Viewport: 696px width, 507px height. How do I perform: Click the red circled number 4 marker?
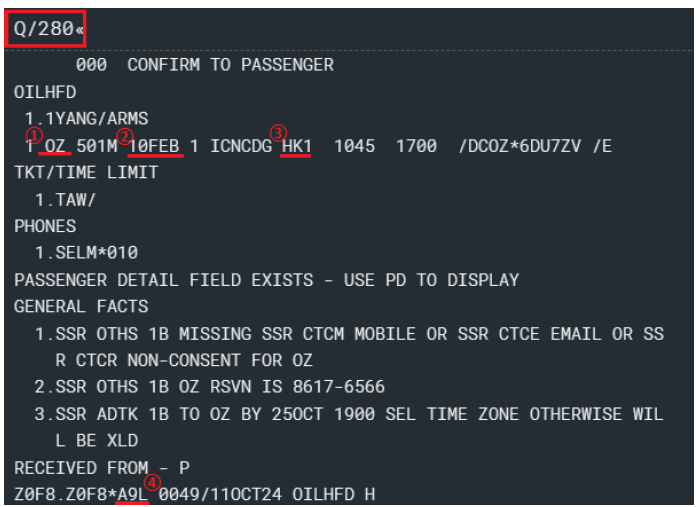152,483
